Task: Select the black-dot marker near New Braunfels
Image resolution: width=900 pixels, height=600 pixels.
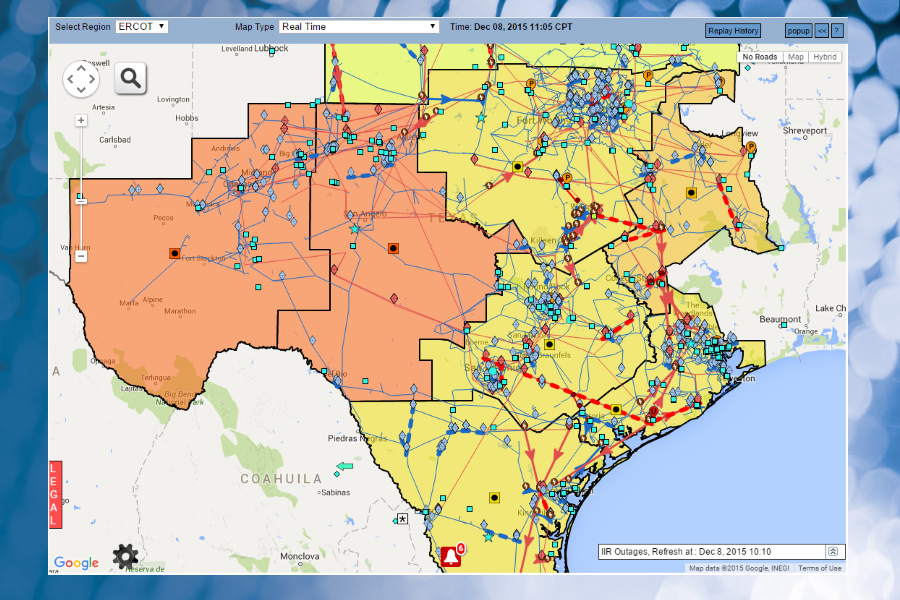Action: (549, 344)
